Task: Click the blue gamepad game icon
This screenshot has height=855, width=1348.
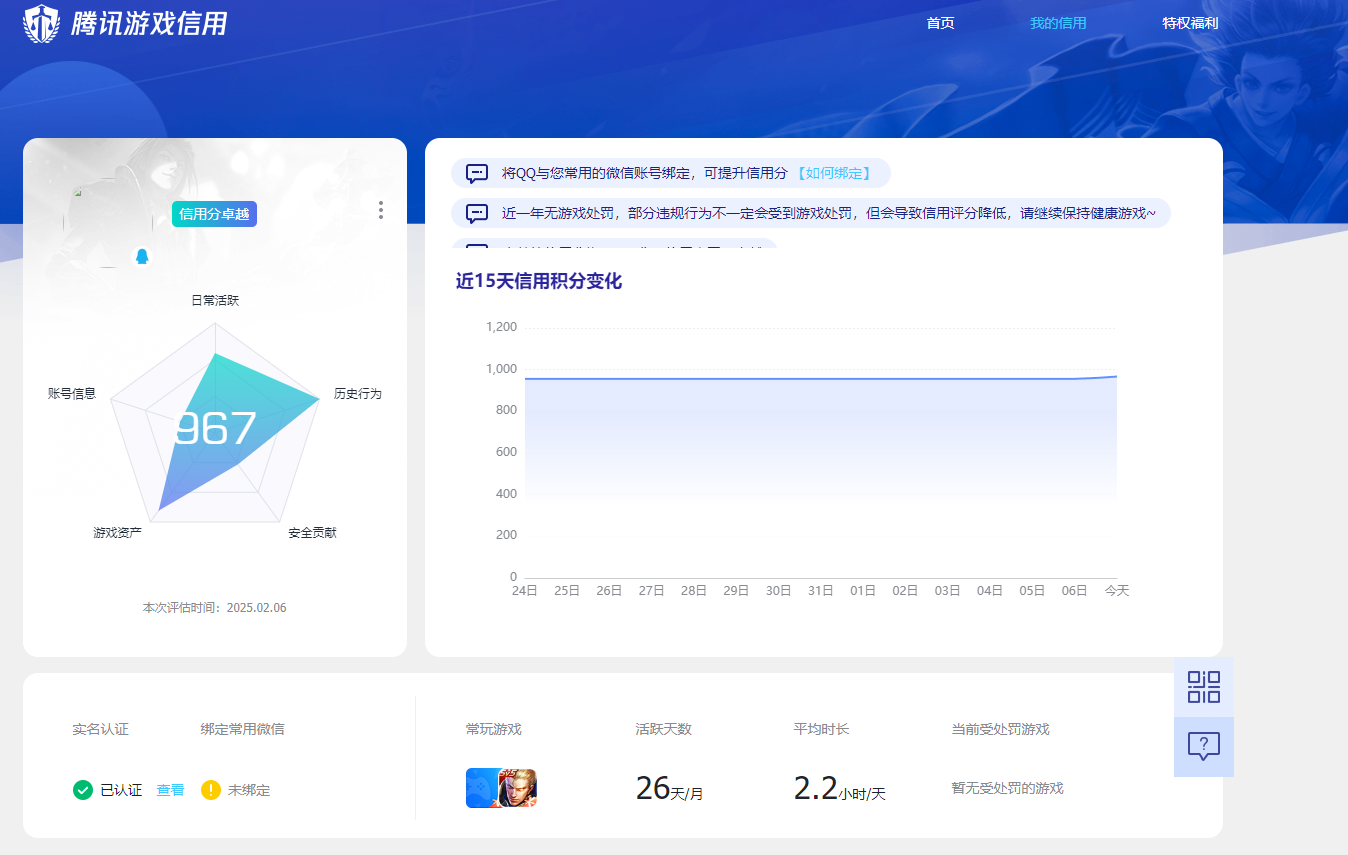Action: 482,788
